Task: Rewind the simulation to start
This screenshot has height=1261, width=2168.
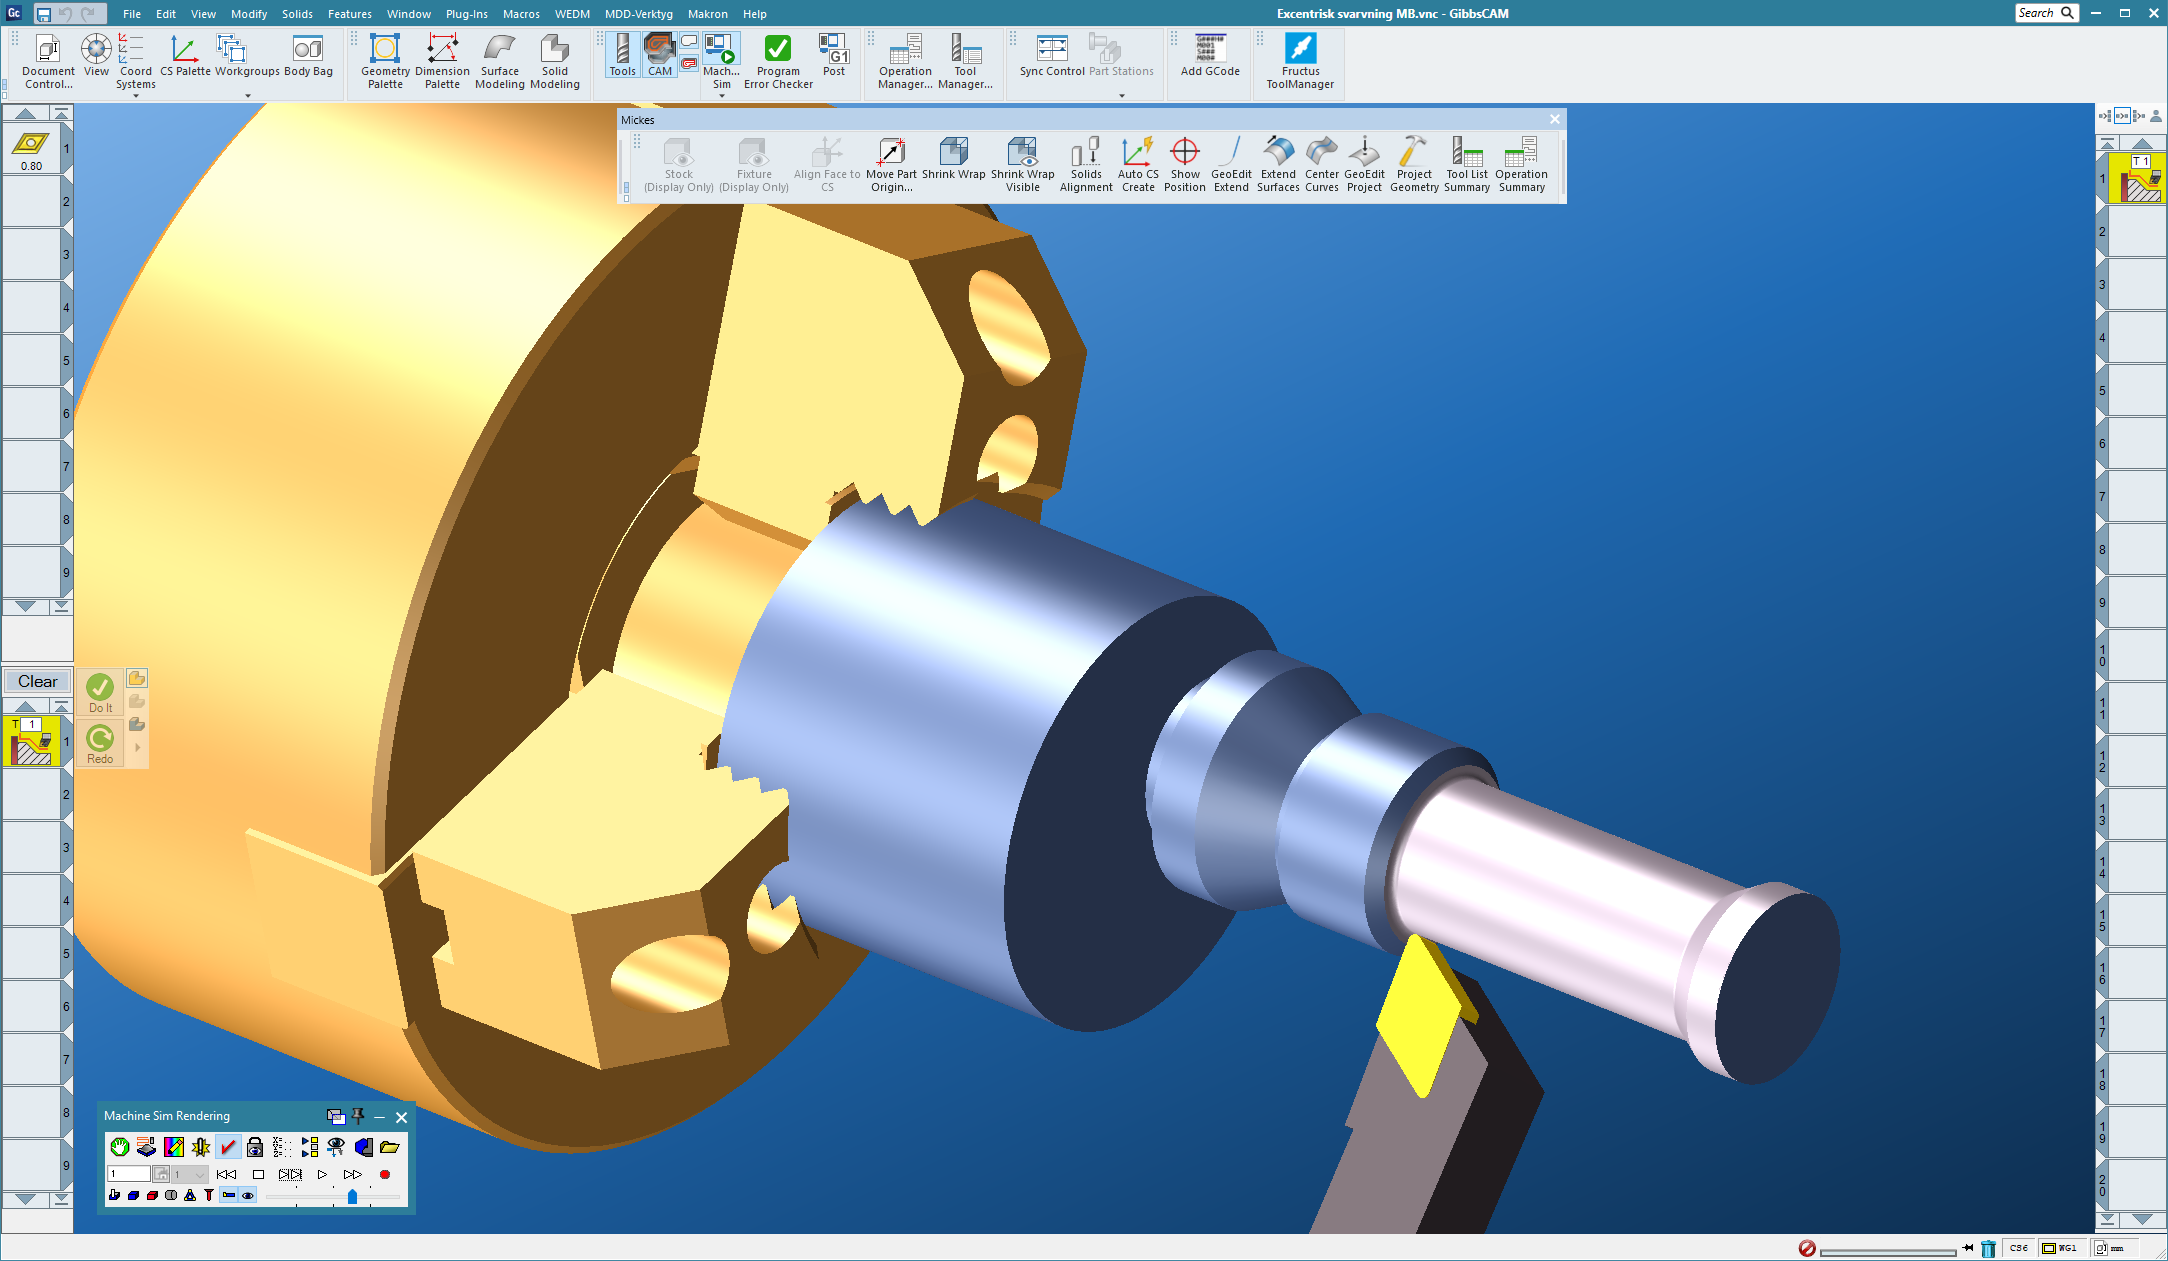Action: 227,1174
